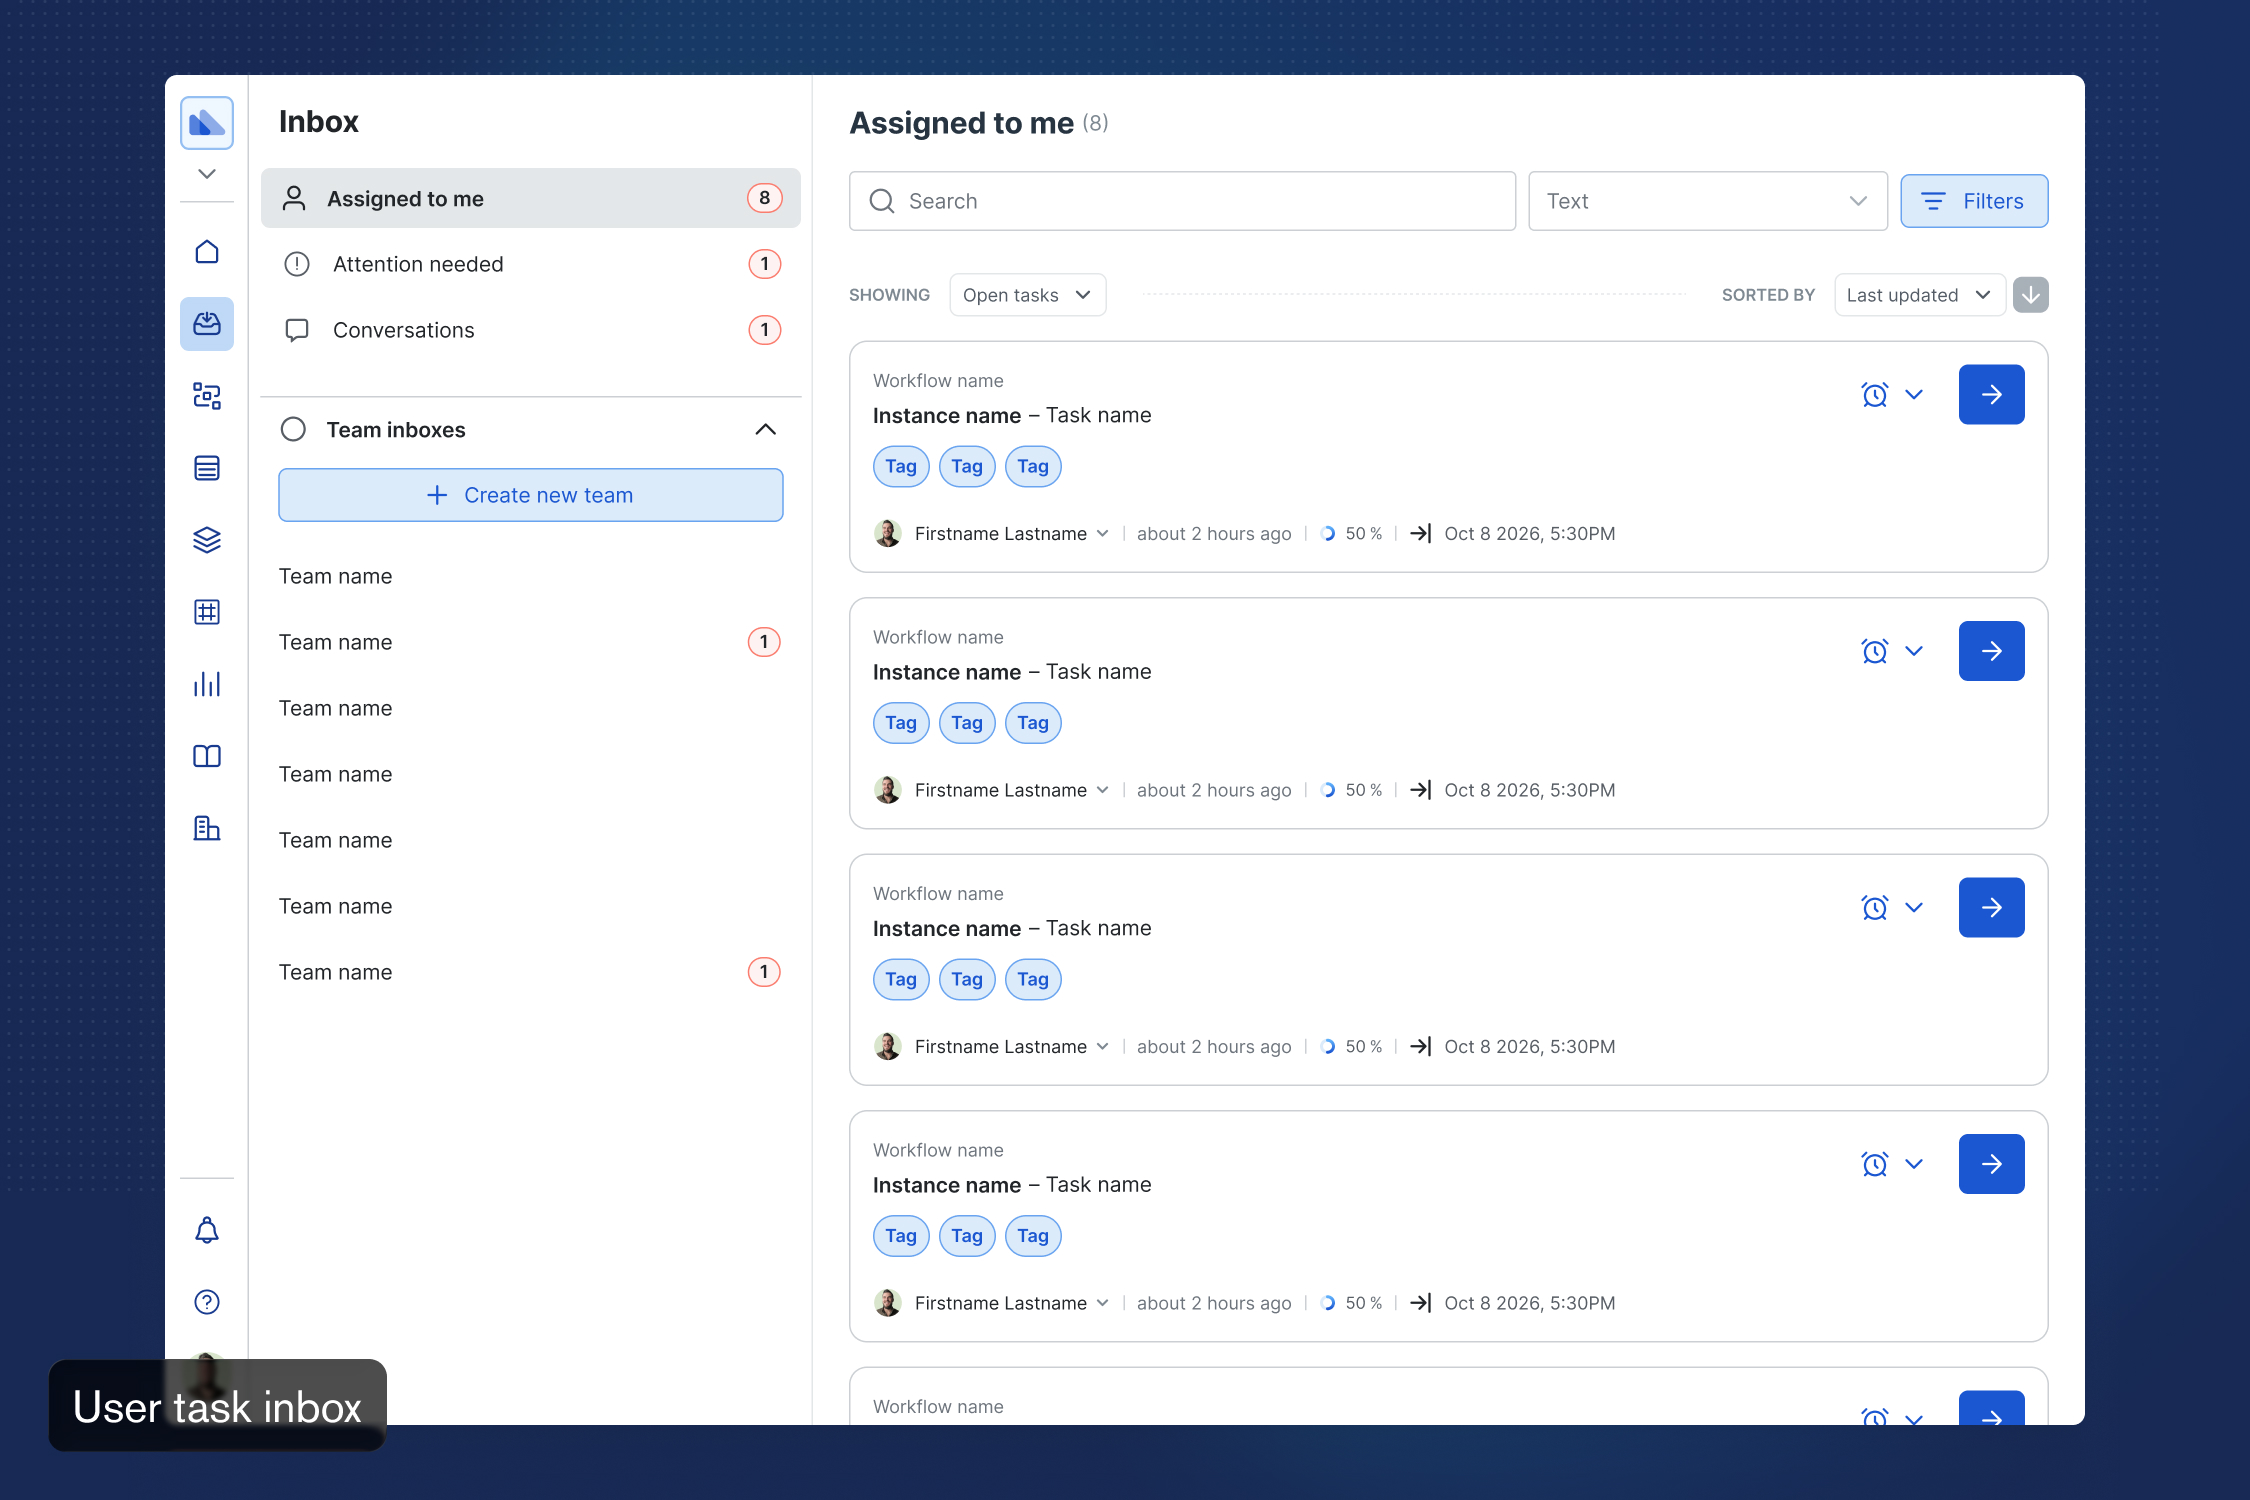Viewport: 2250px width, 1500px height.
Task: Expand the chevron below the app logo
Action: [x=207, y=174]
